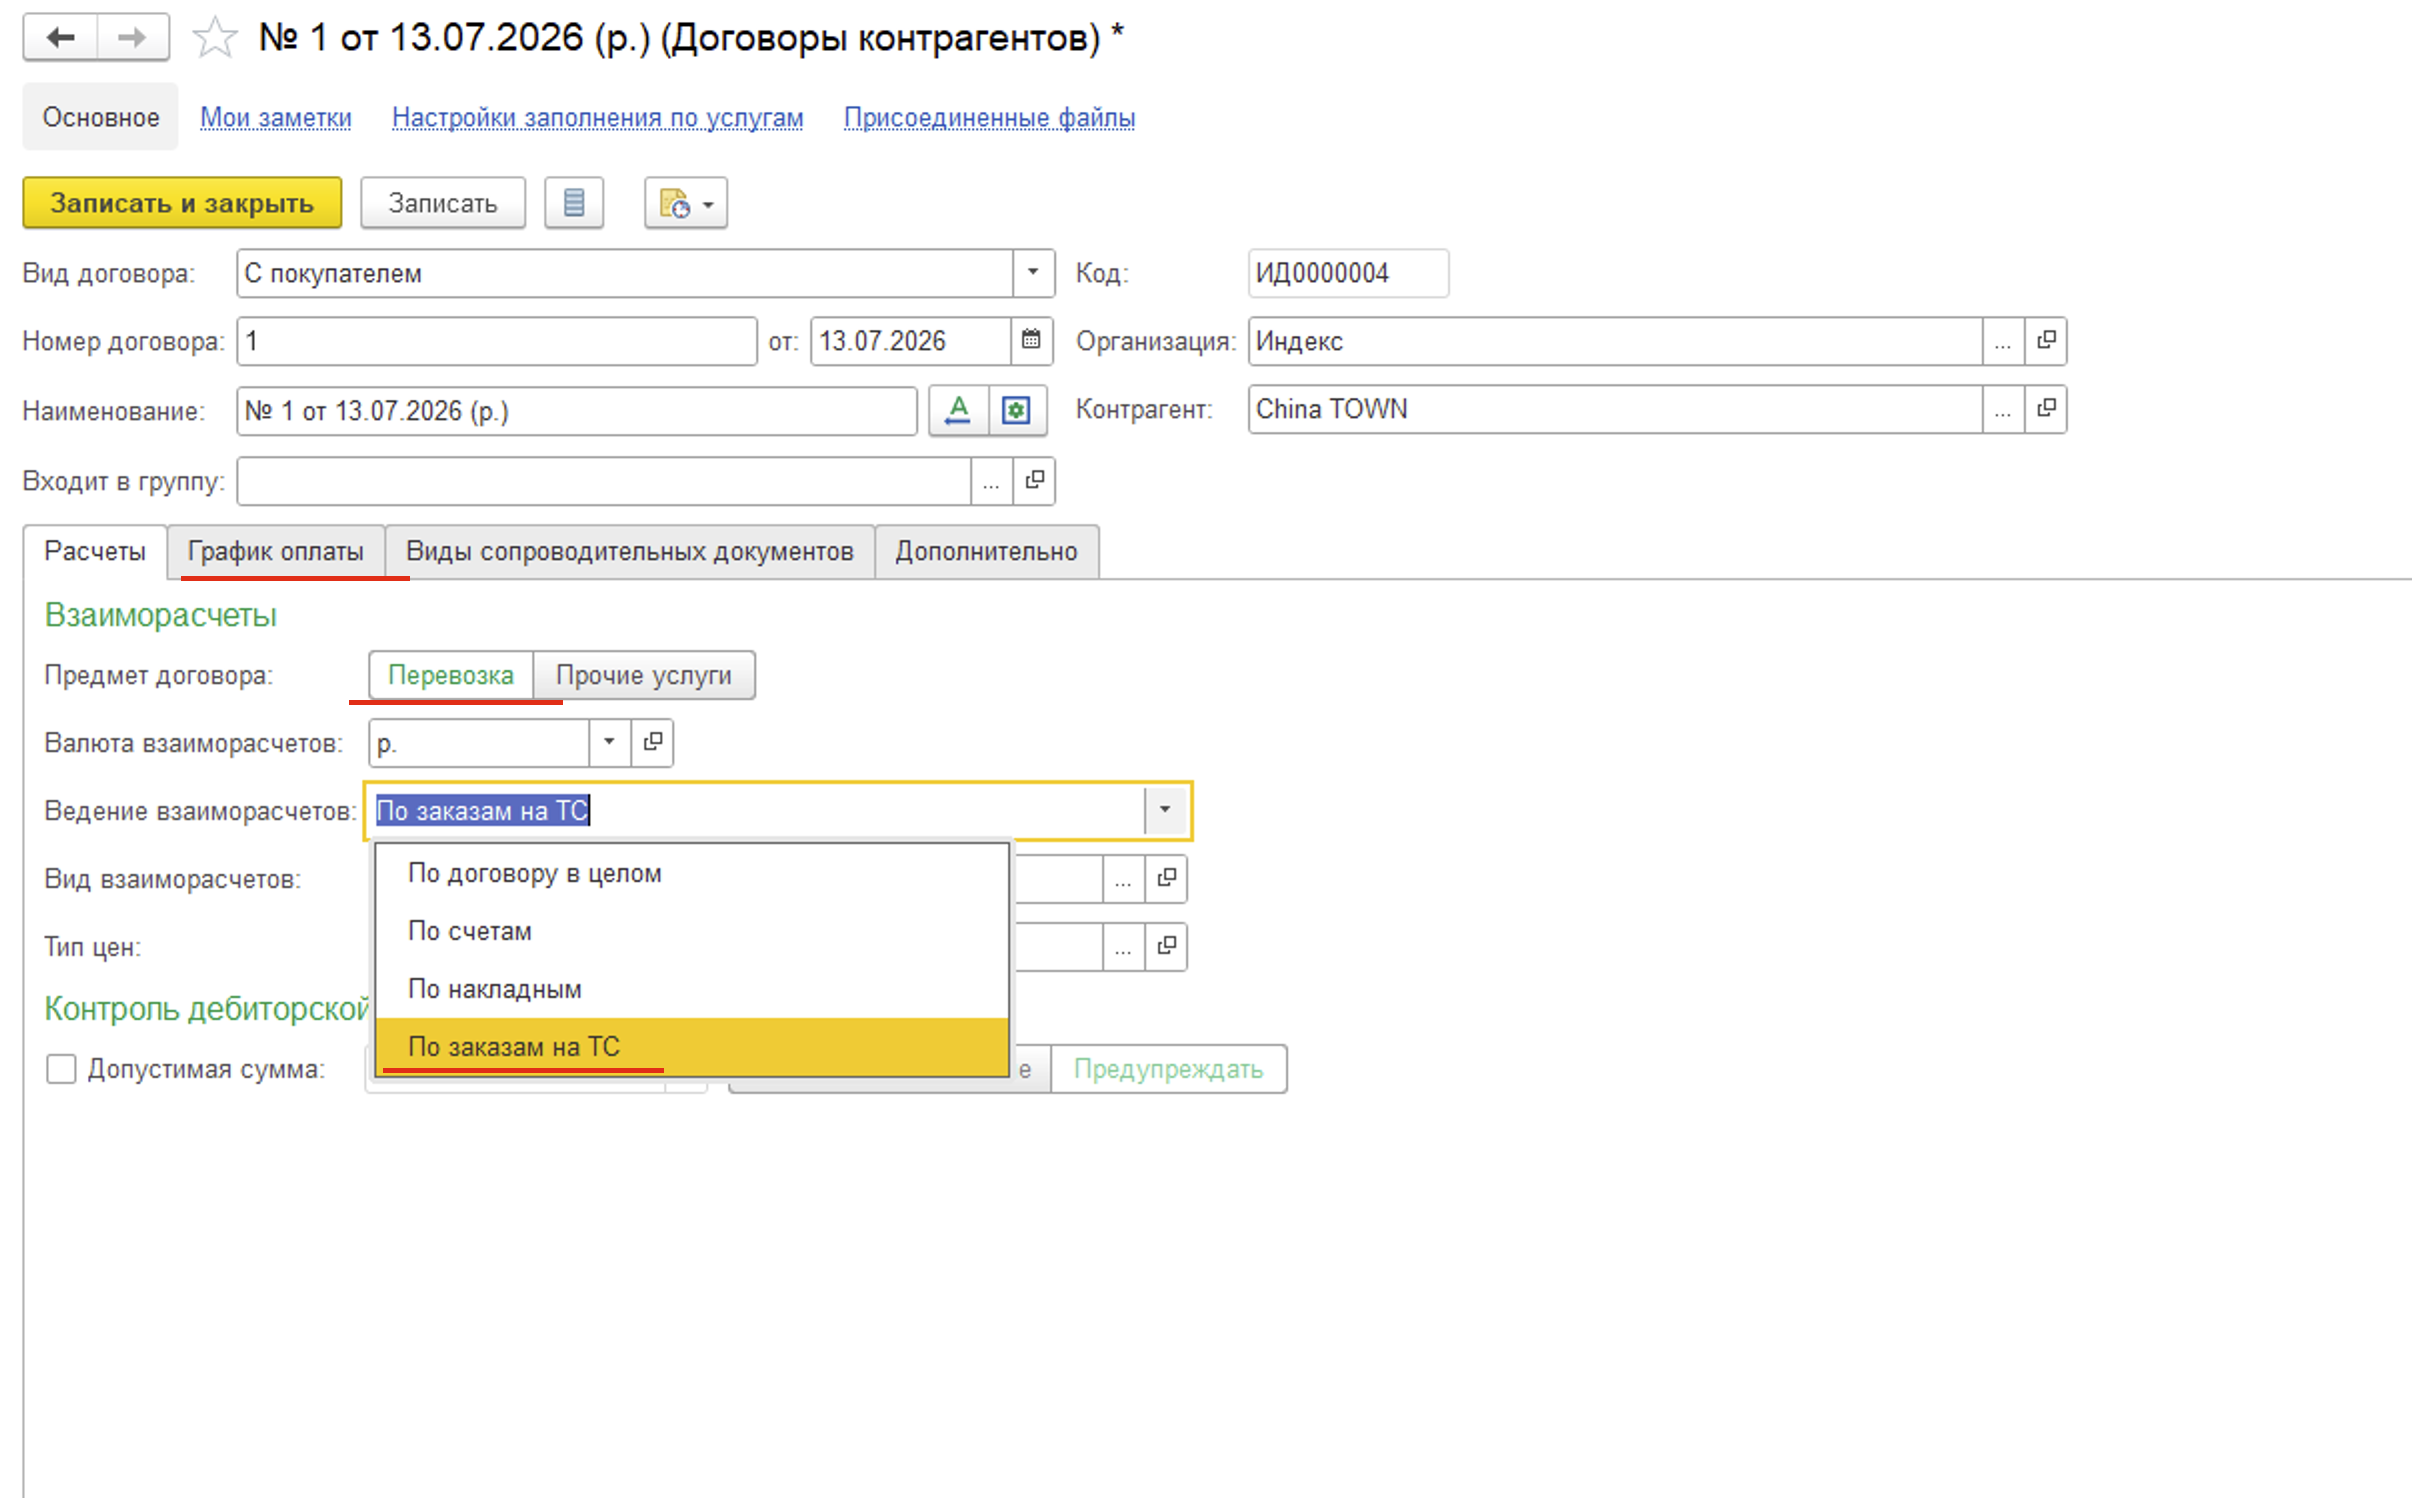
Task: Open Виды сопроводительных документов tab
Action: pyautogui.click(x=630, y=552)
